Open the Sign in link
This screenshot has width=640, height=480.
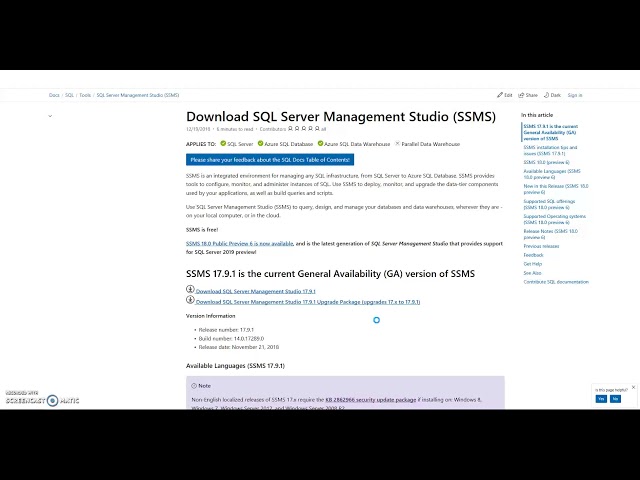click(575, 95)
